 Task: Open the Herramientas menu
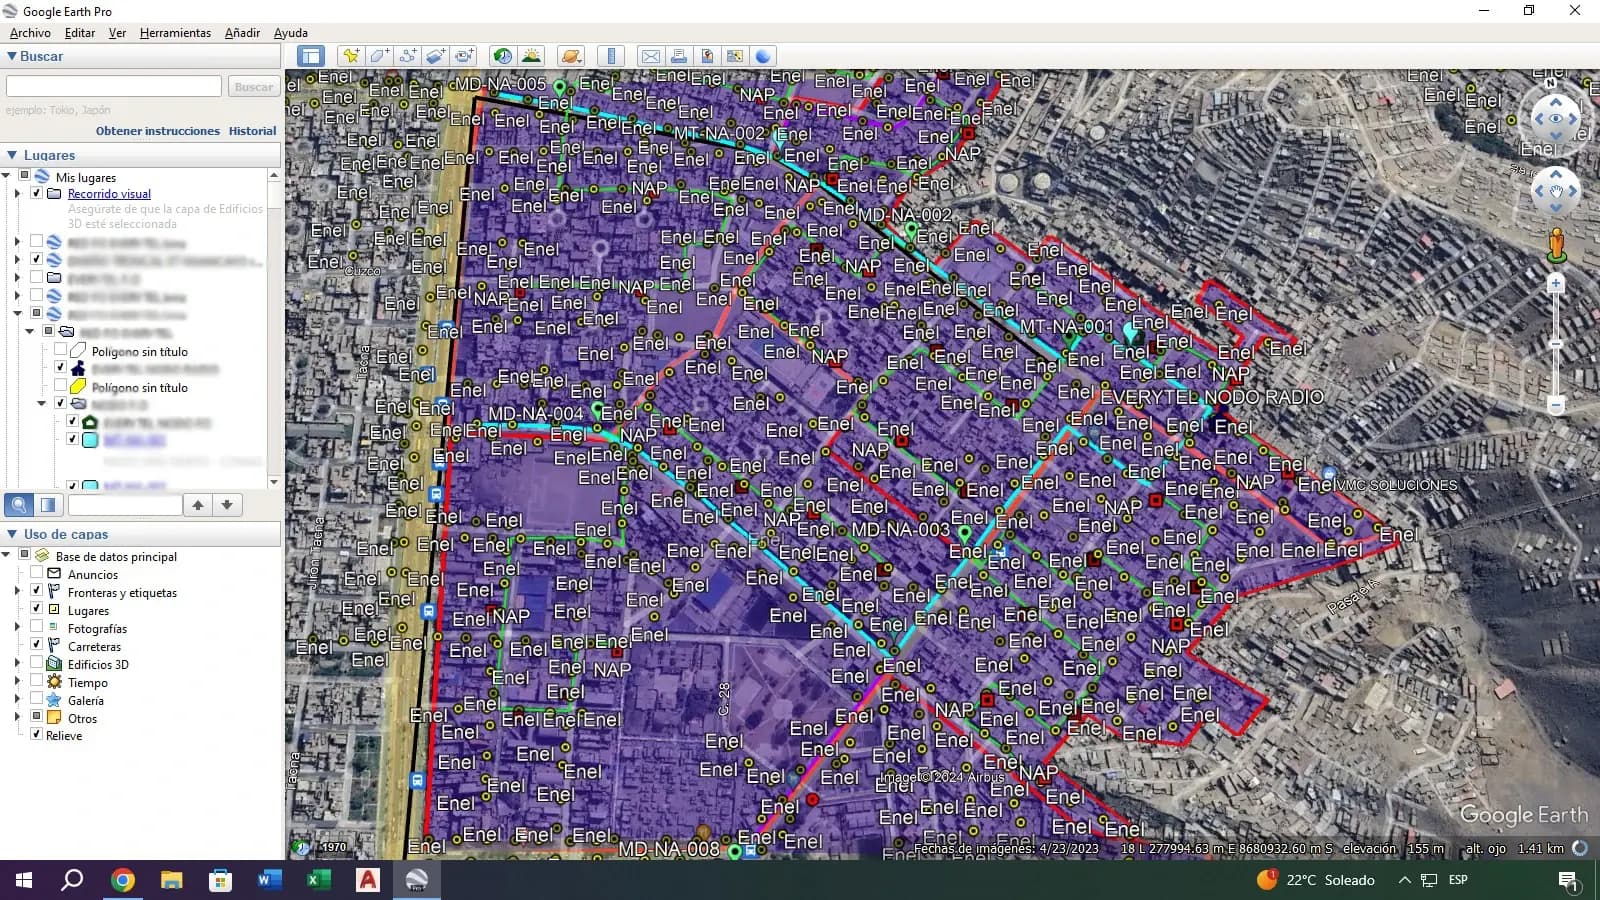[175, 33]
